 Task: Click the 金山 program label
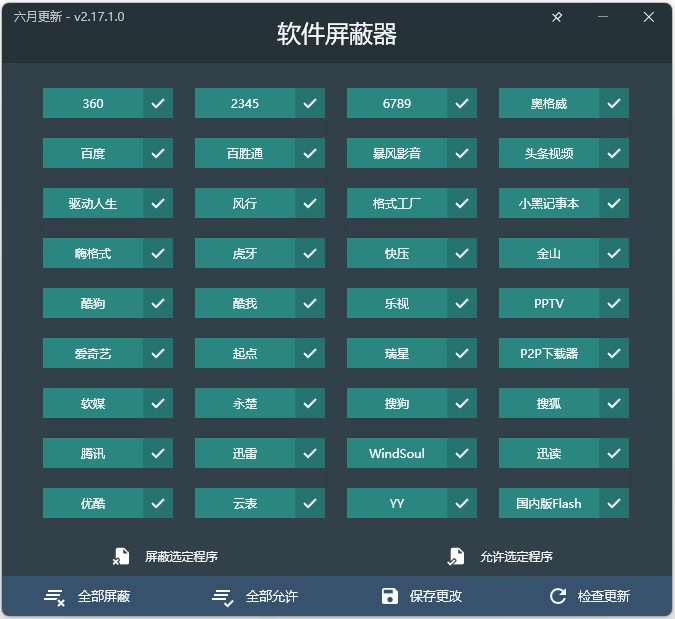pyautogui.click(x=549, y=253)
